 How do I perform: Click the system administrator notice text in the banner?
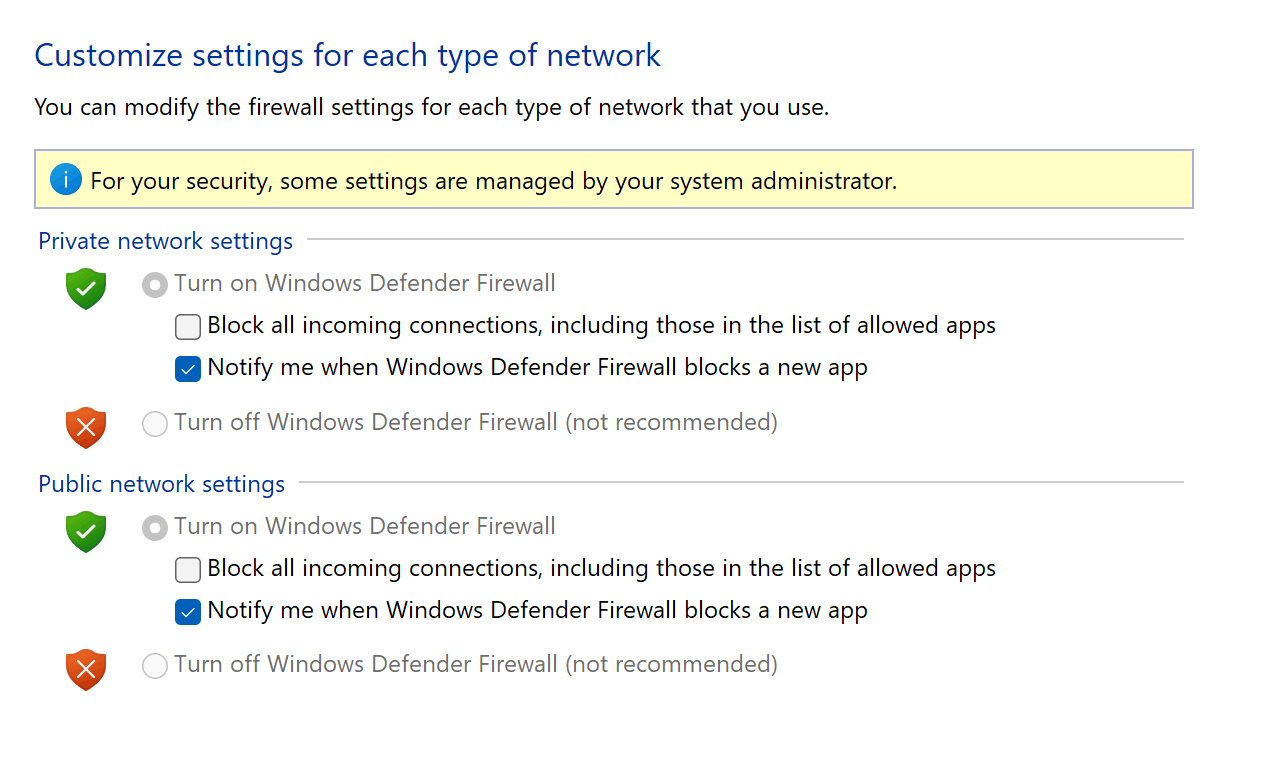493,181
